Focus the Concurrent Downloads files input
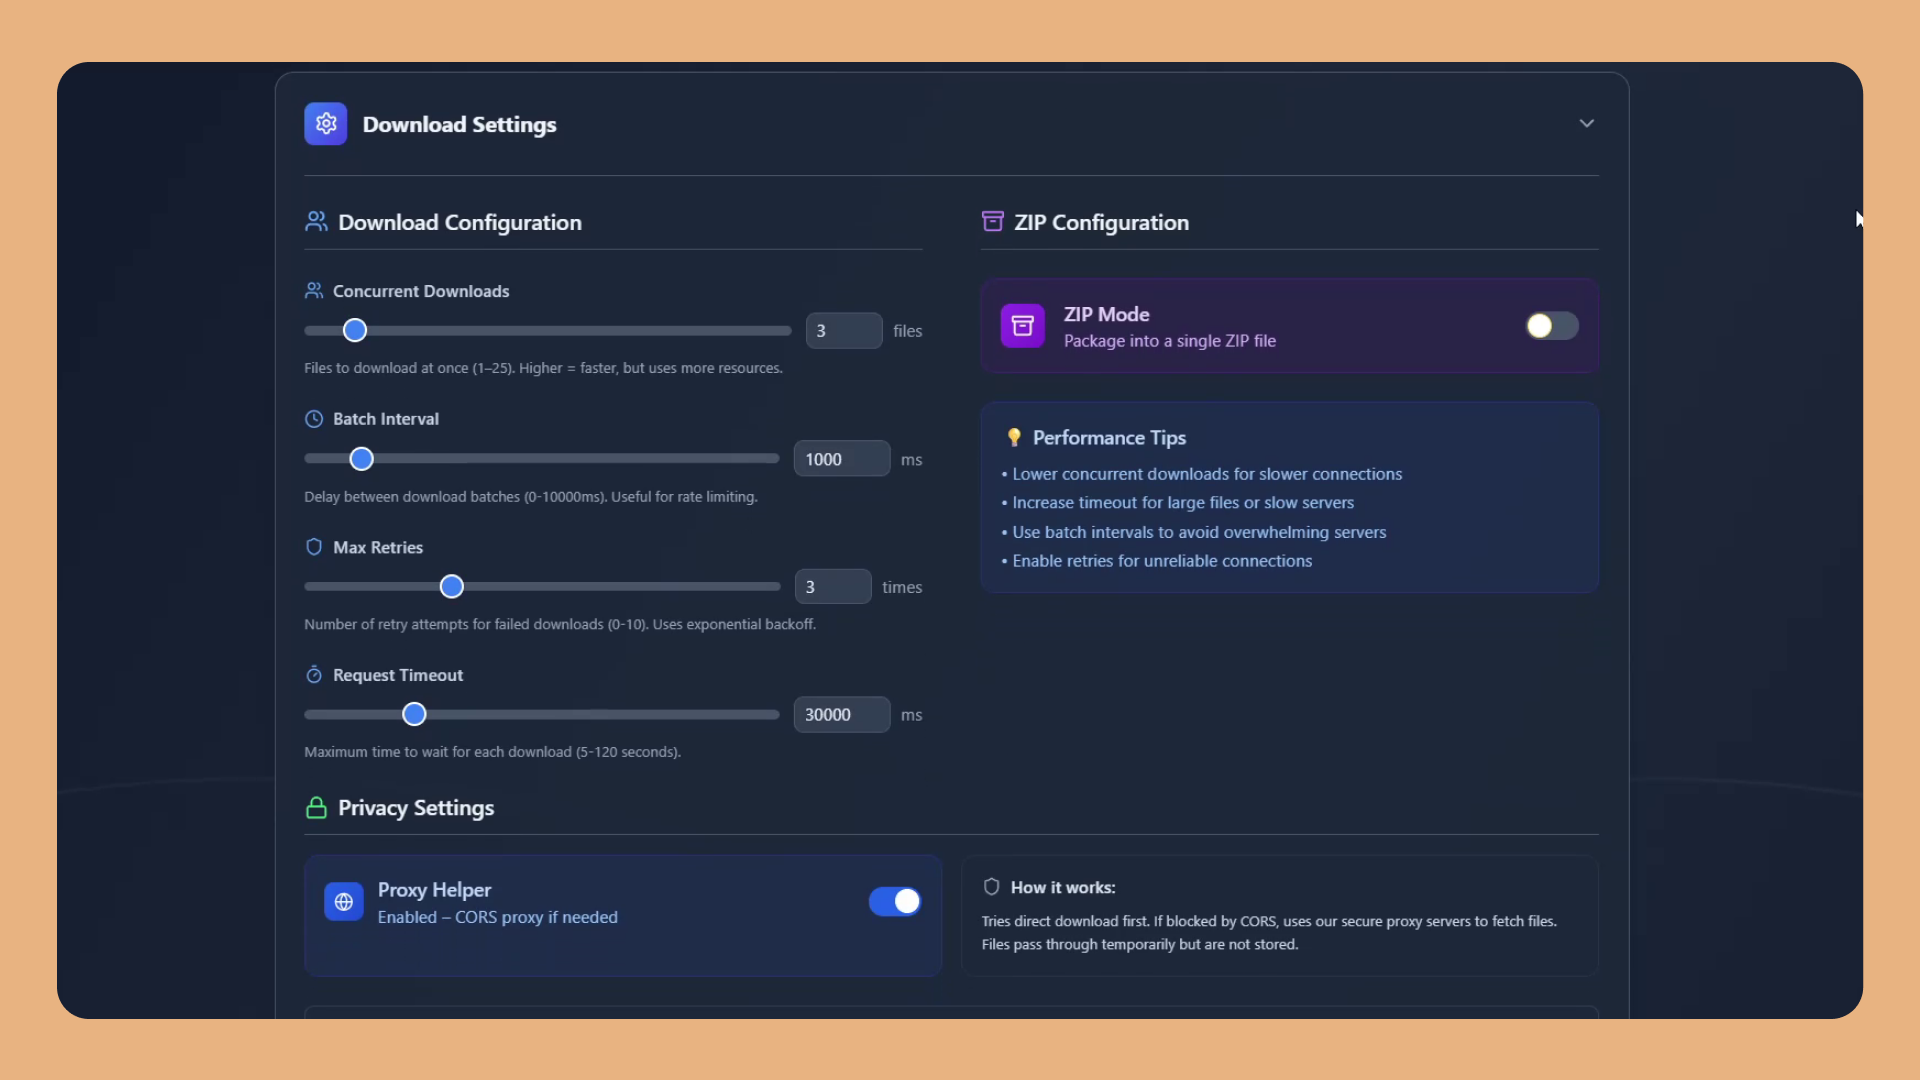 point(843,331)
